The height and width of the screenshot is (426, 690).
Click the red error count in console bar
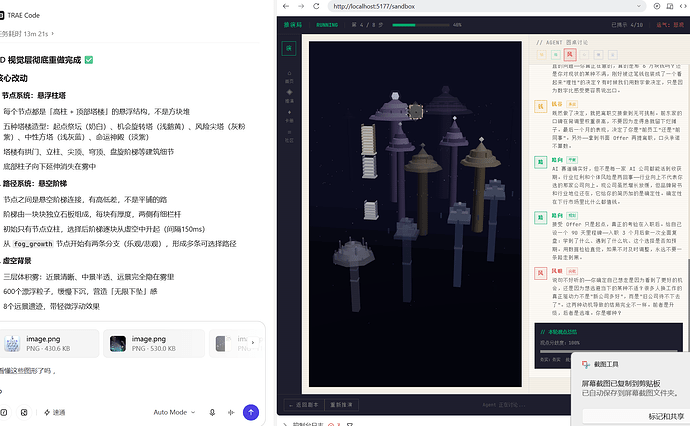pyautogui.click(x=334, y=424)
